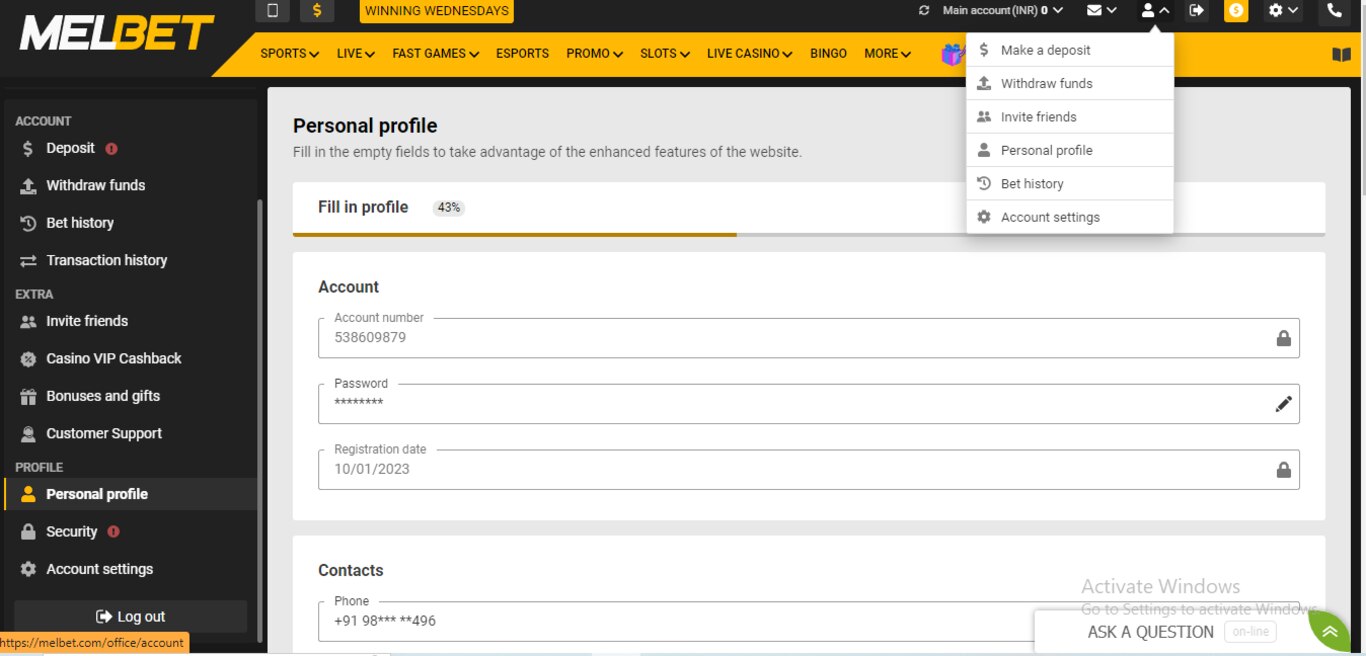Click the mobile phone app icon in top bar

(272, 11)
